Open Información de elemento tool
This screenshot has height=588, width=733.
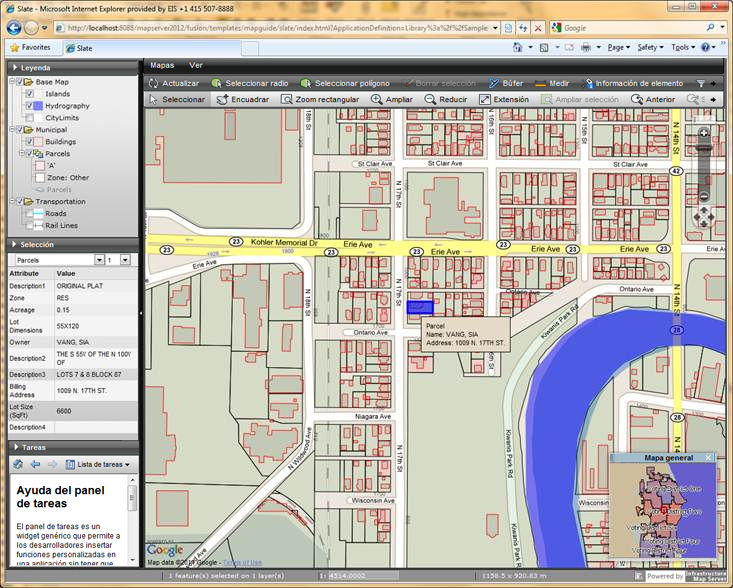click(x=632, y=83)
